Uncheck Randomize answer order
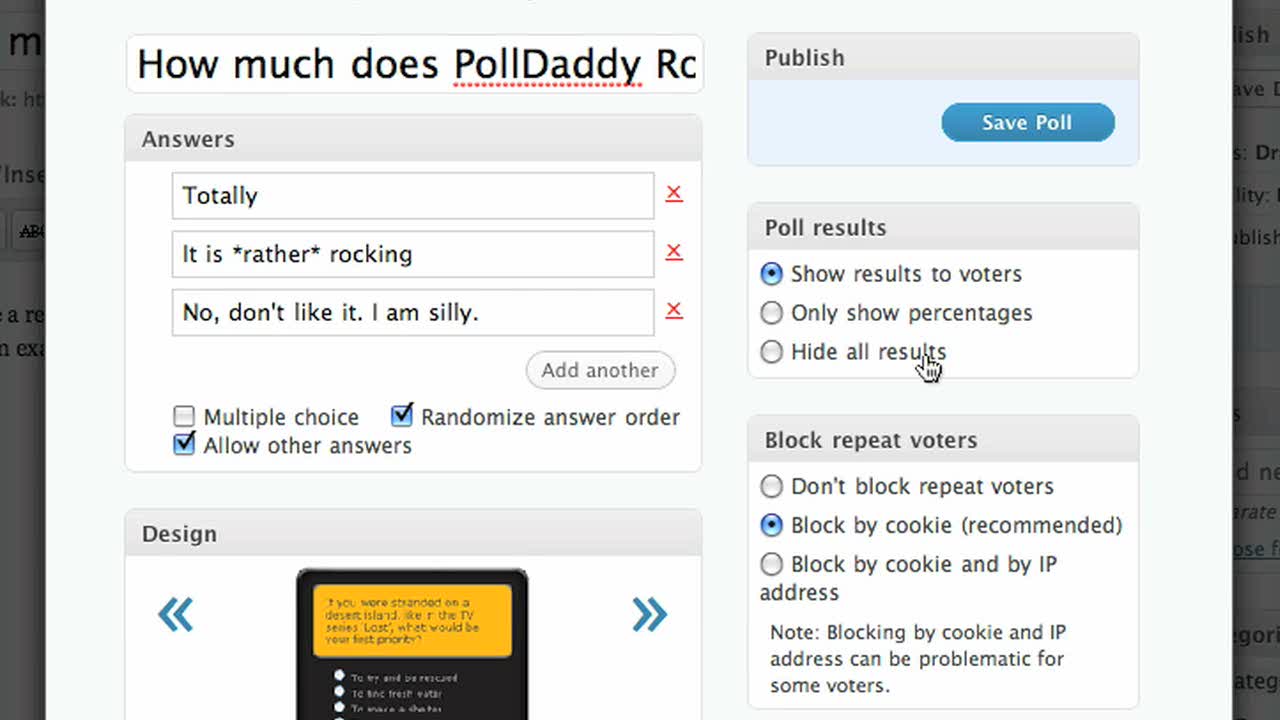This screenshot has width=1280, height=720. (401, 416)
